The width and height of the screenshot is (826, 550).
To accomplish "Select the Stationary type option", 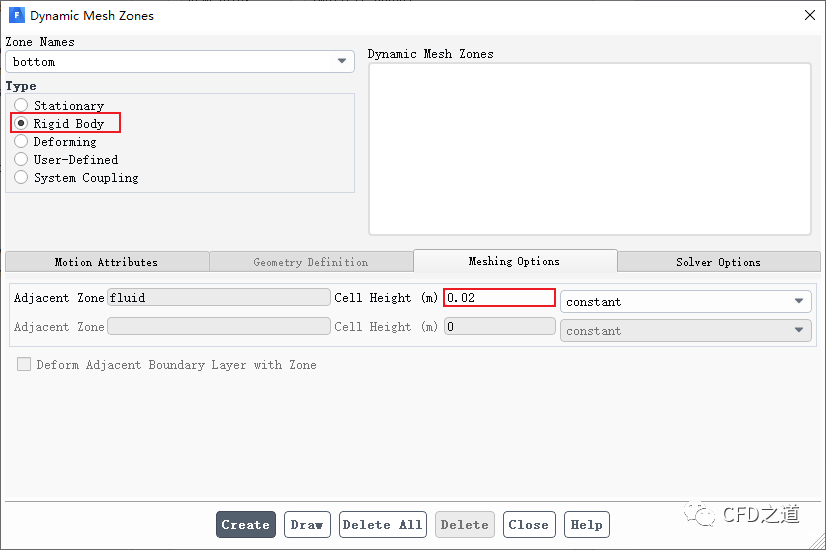I will [60, 105].
